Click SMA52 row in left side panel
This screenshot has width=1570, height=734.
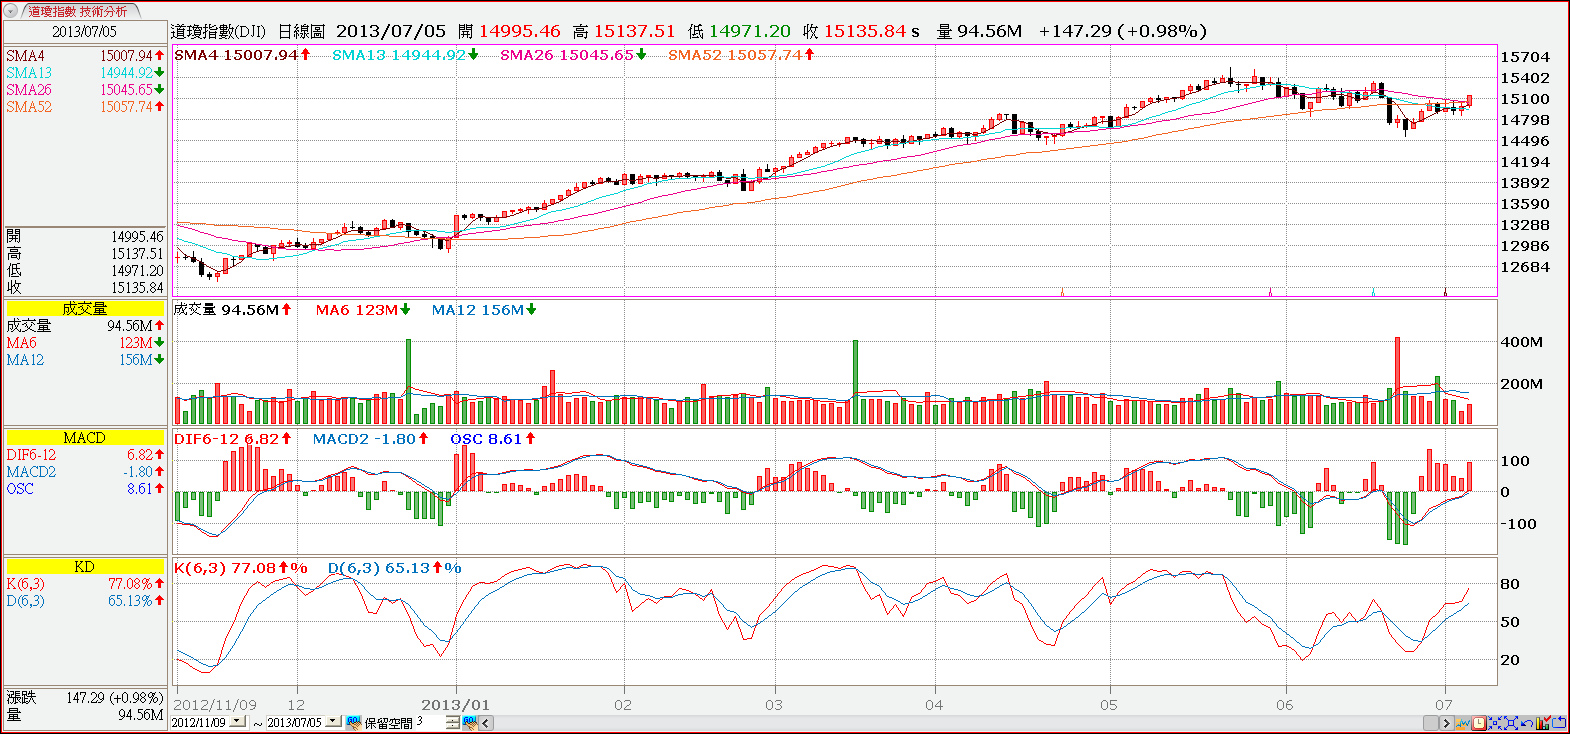pos(84,107)
